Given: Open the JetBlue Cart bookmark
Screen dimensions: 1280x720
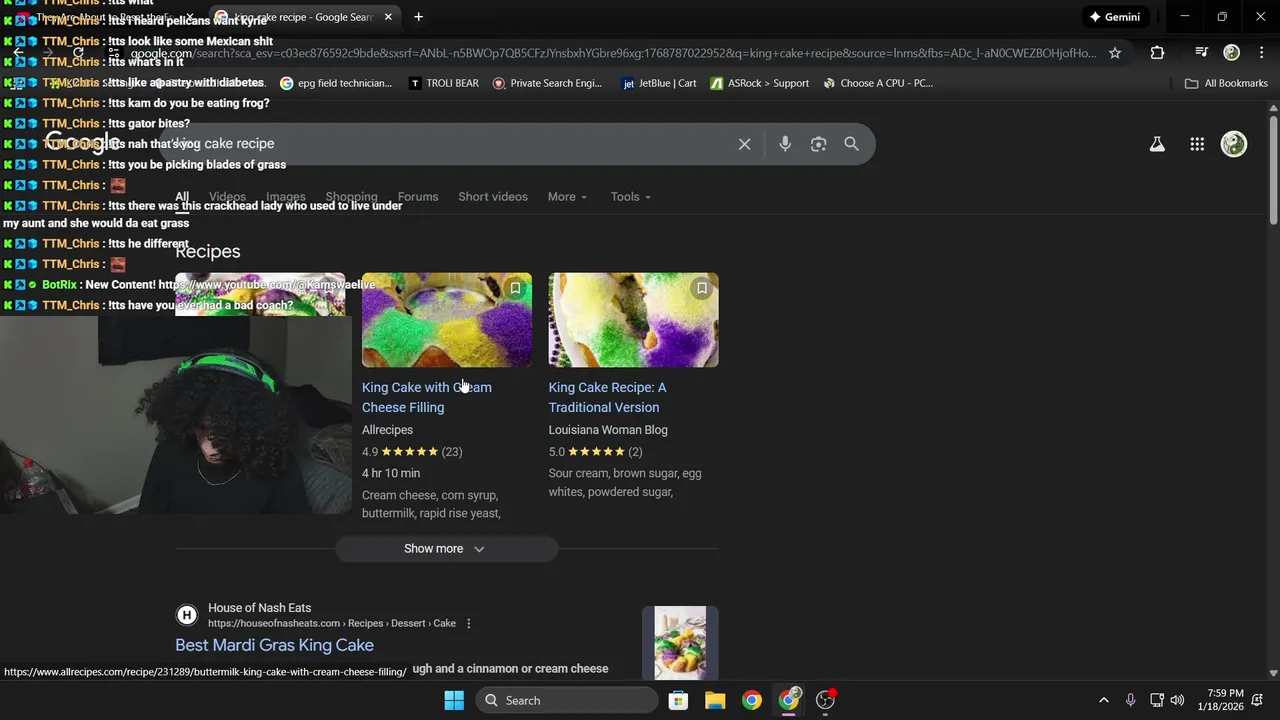Looking at the screenshot, I should click(659, 83).
